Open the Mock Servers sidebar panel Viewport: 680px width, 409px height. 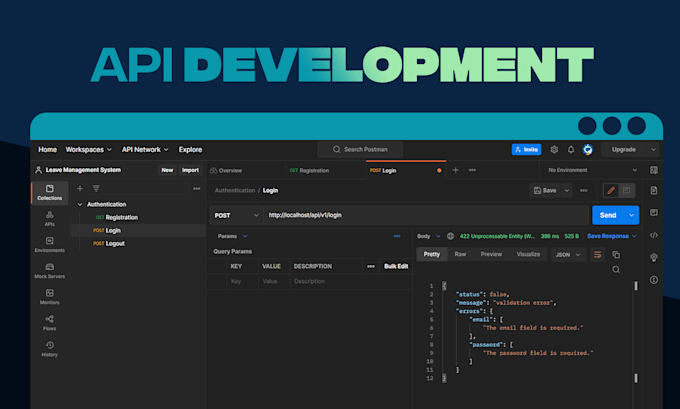click(x=49, y=271)
